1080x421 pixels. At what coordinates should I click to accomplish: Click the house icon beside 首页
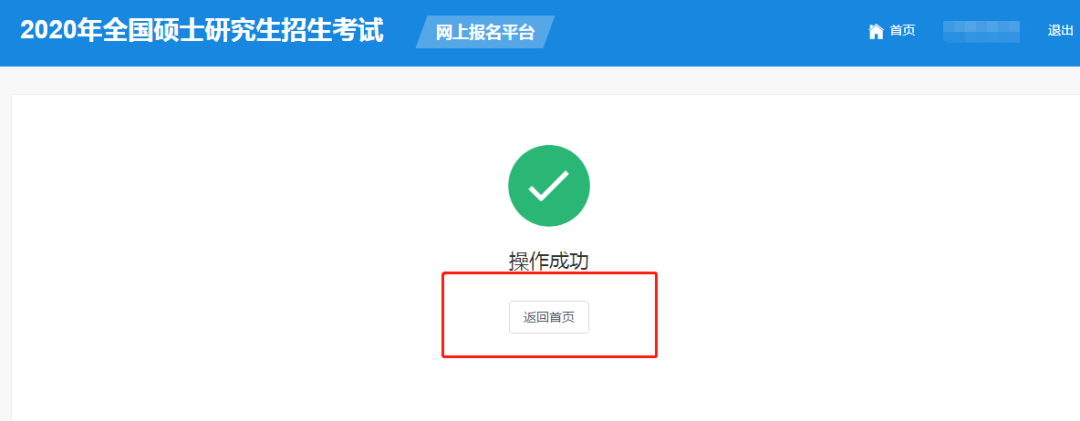[x=875, y=31]
